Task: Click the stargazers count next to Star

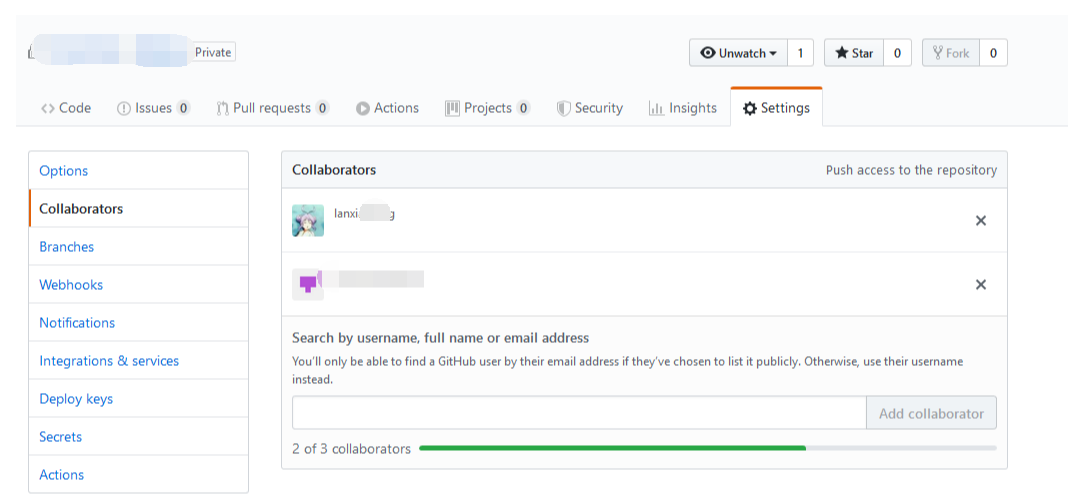Action: pyautogui.click(x=897, y=52)
